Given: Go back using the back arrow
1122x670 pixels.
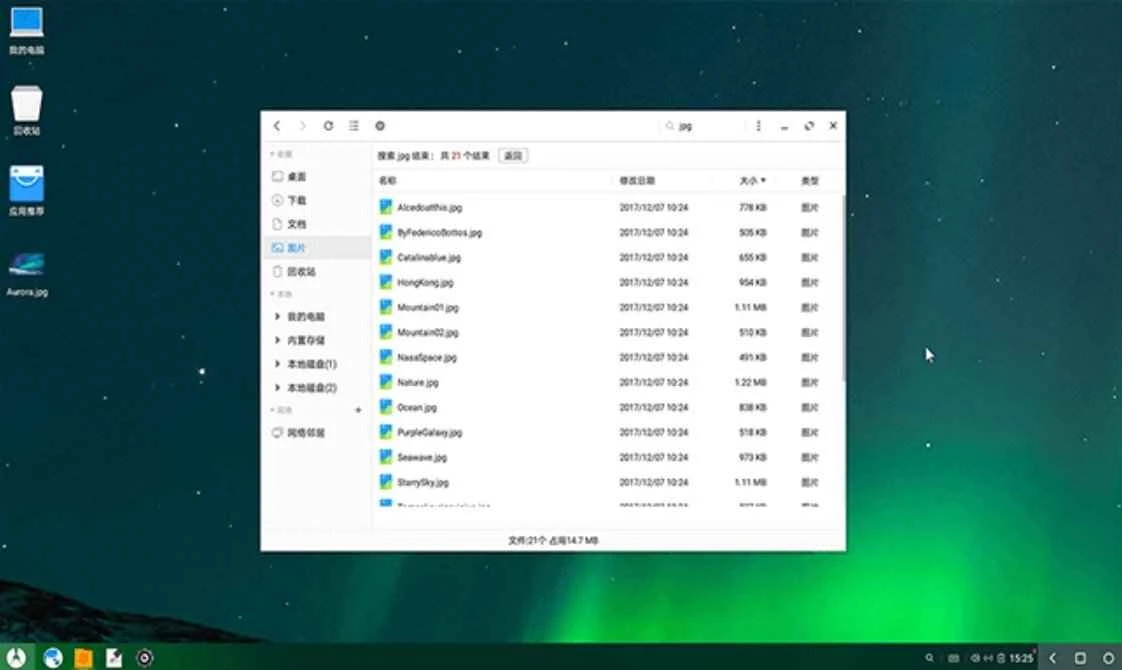Looking at the screenshot, I should pos(277,126).
